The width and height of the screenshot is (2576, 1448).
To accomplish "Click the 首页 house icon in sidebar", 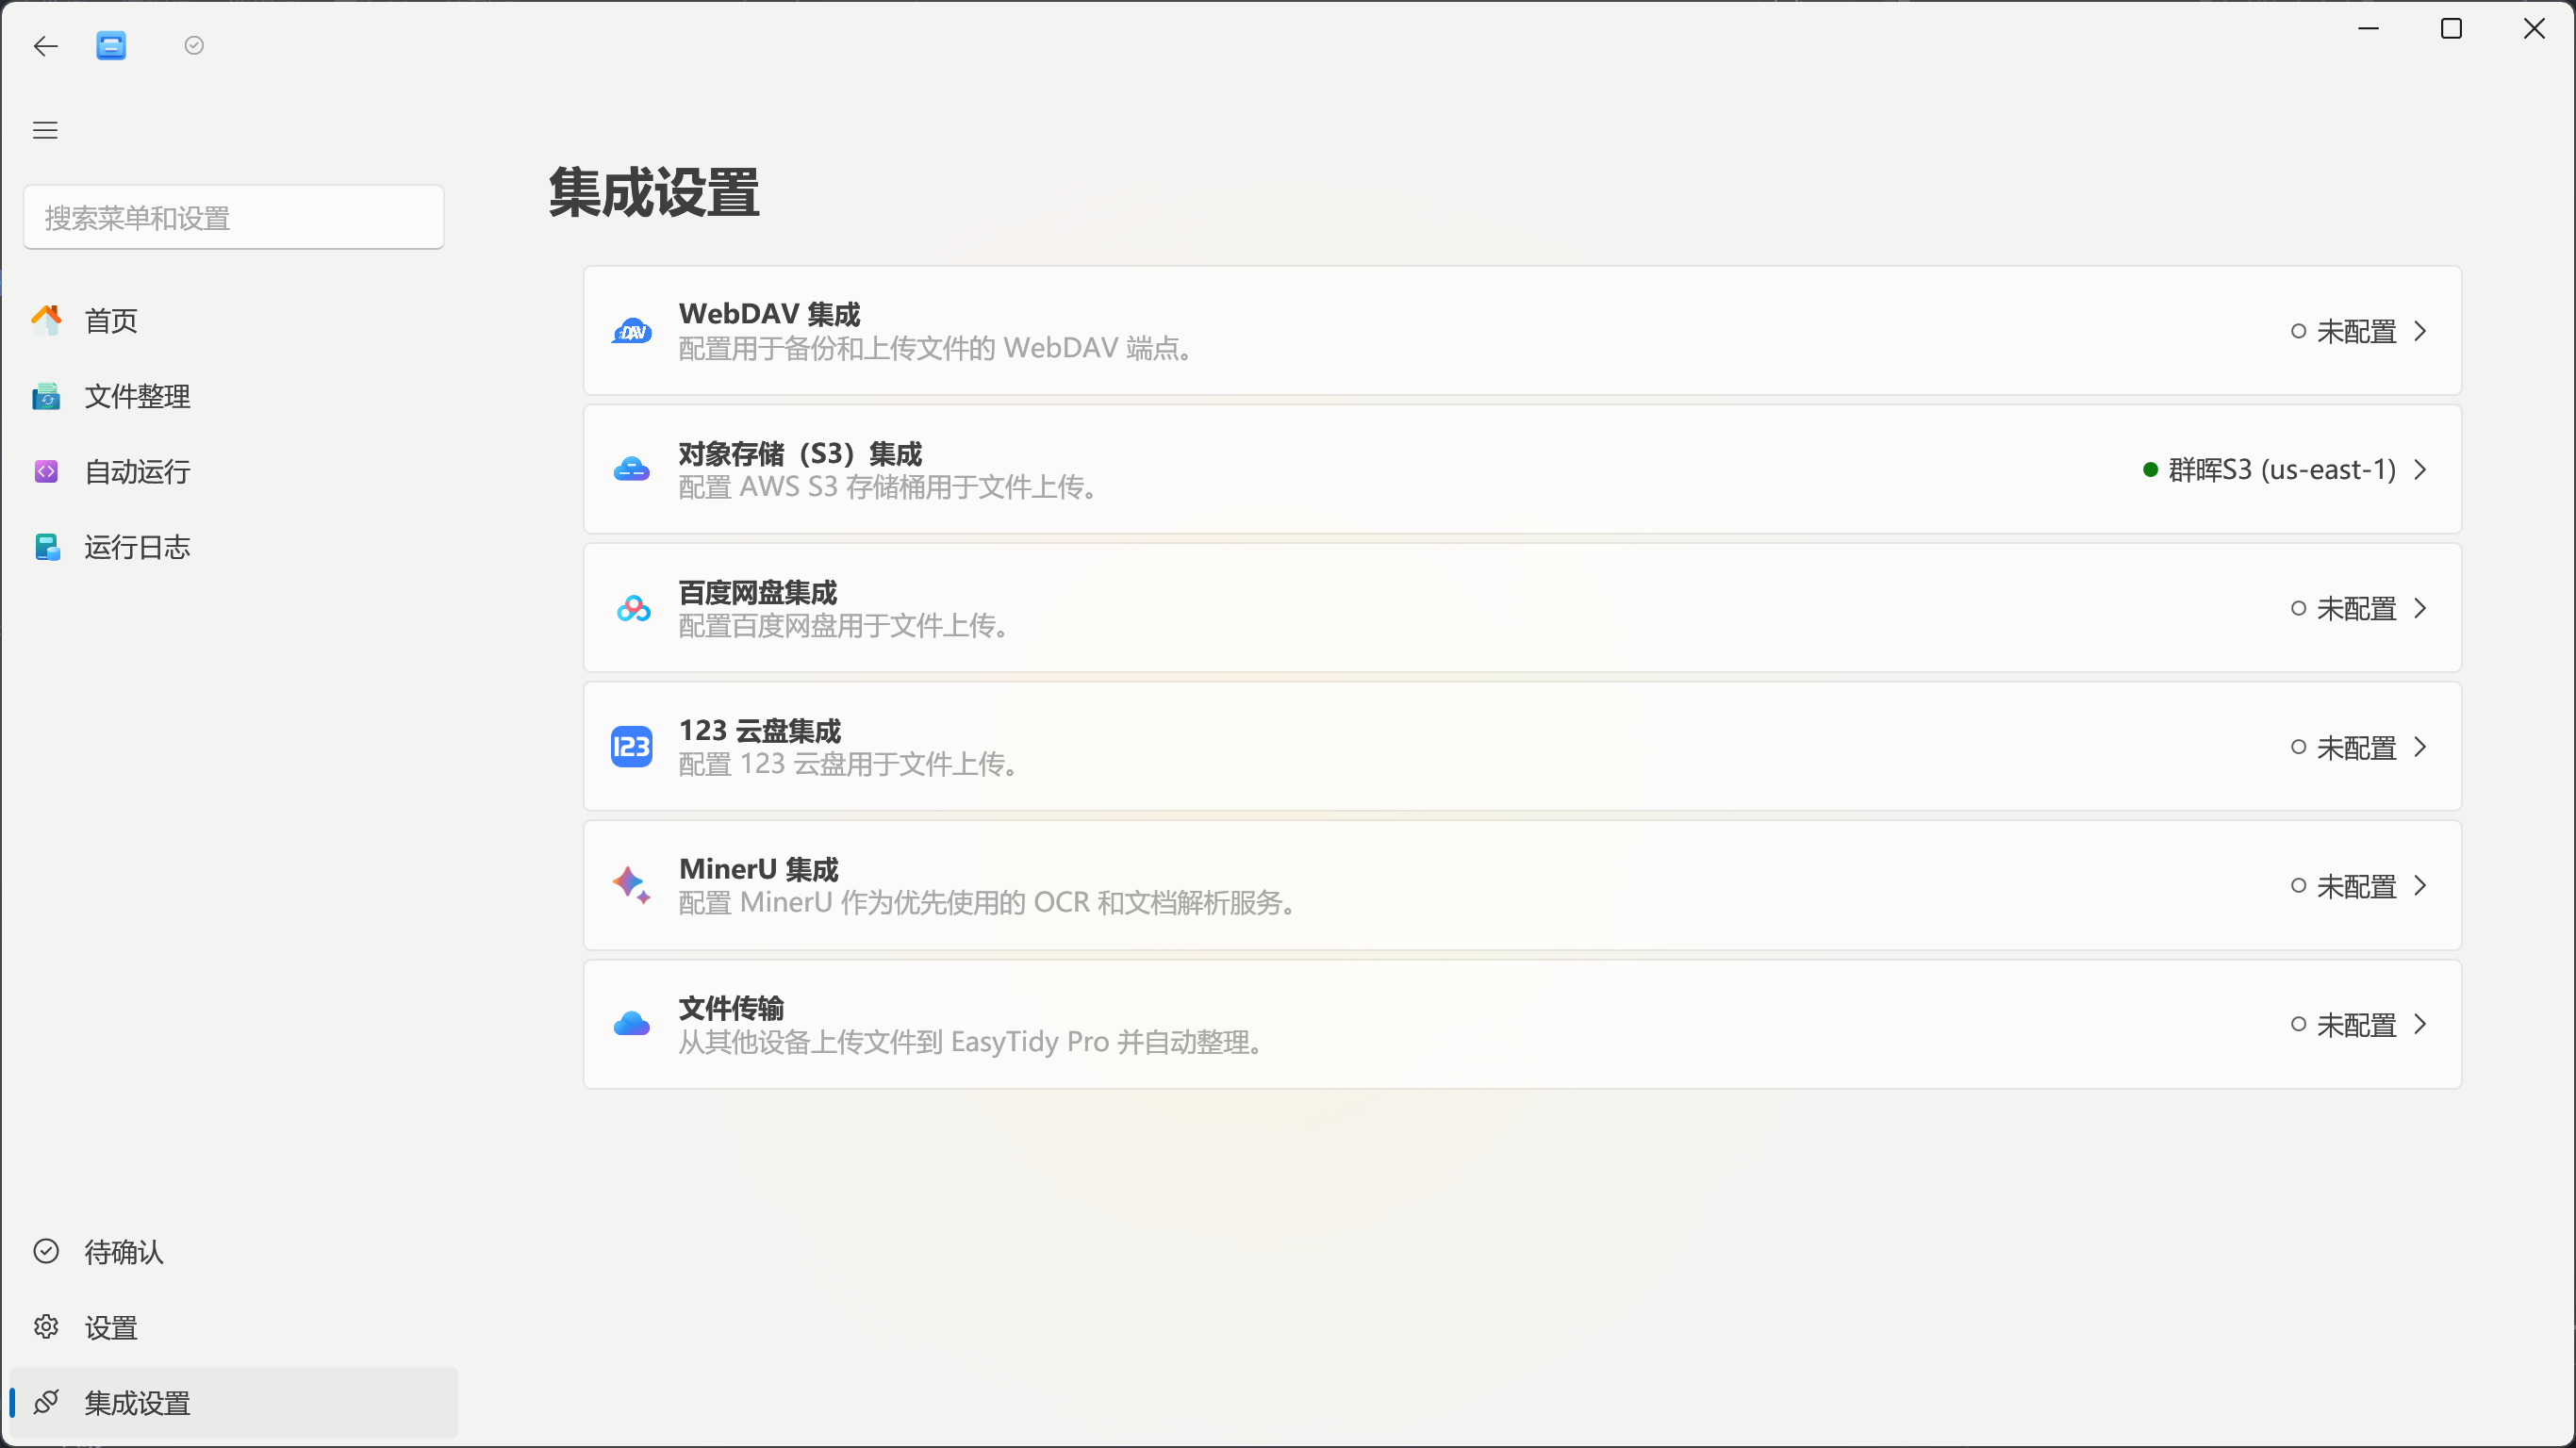I will [46, 320].
